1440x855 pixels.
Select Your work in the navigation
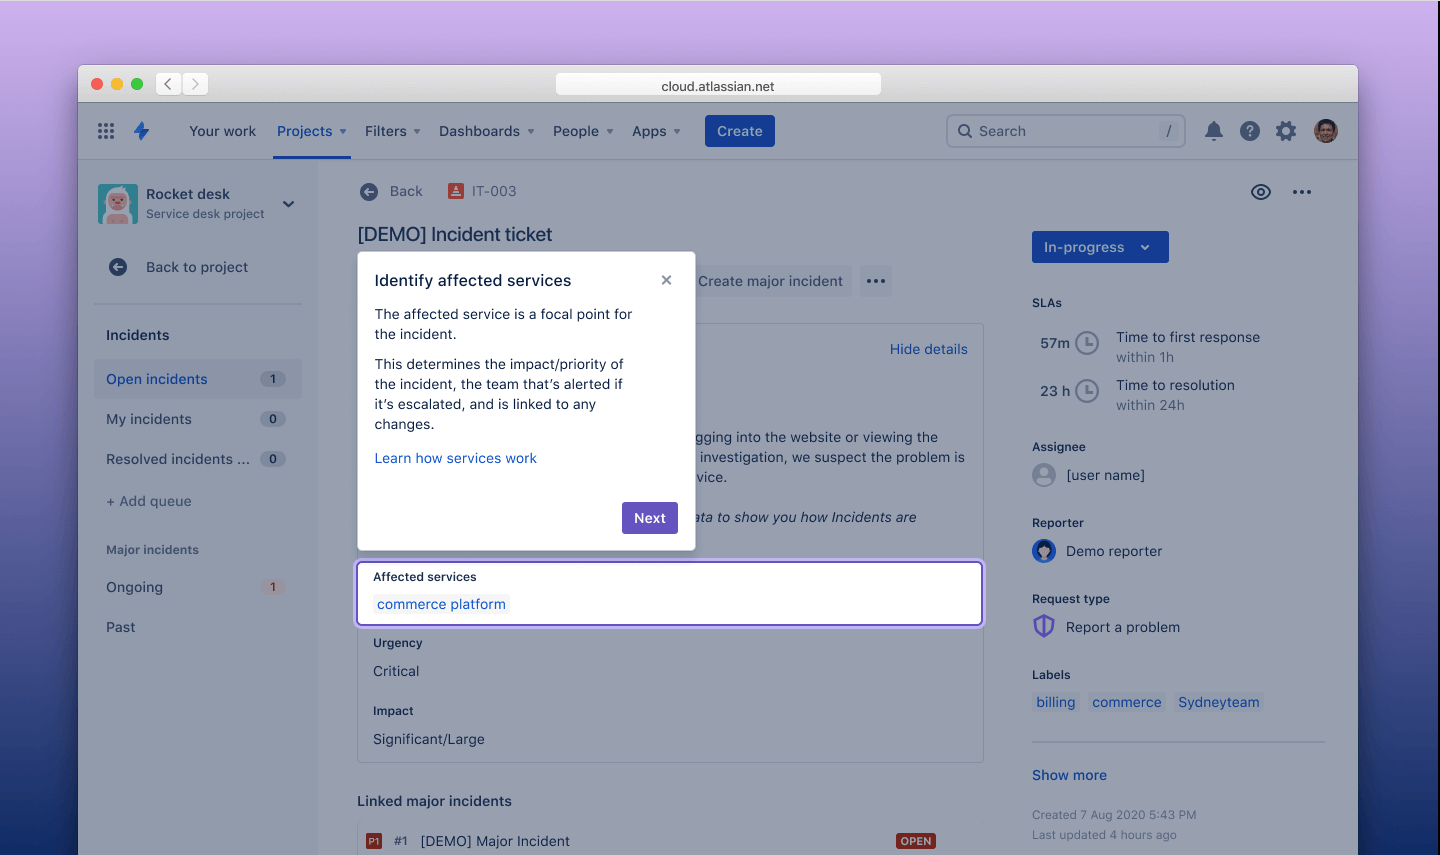pyautogui.click(x=222, y=131)
